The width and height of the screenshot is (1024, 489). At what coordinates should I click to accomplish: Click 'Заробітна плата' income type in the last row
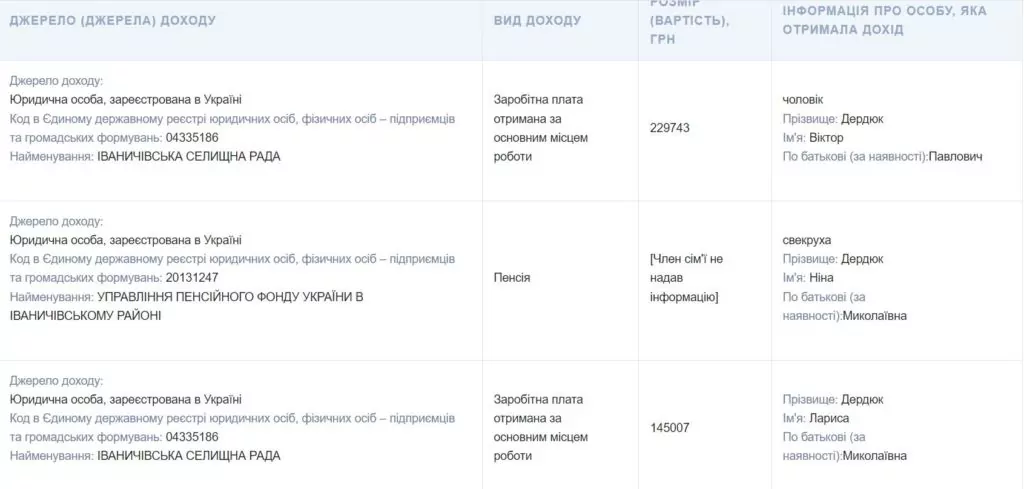point(538,399)
